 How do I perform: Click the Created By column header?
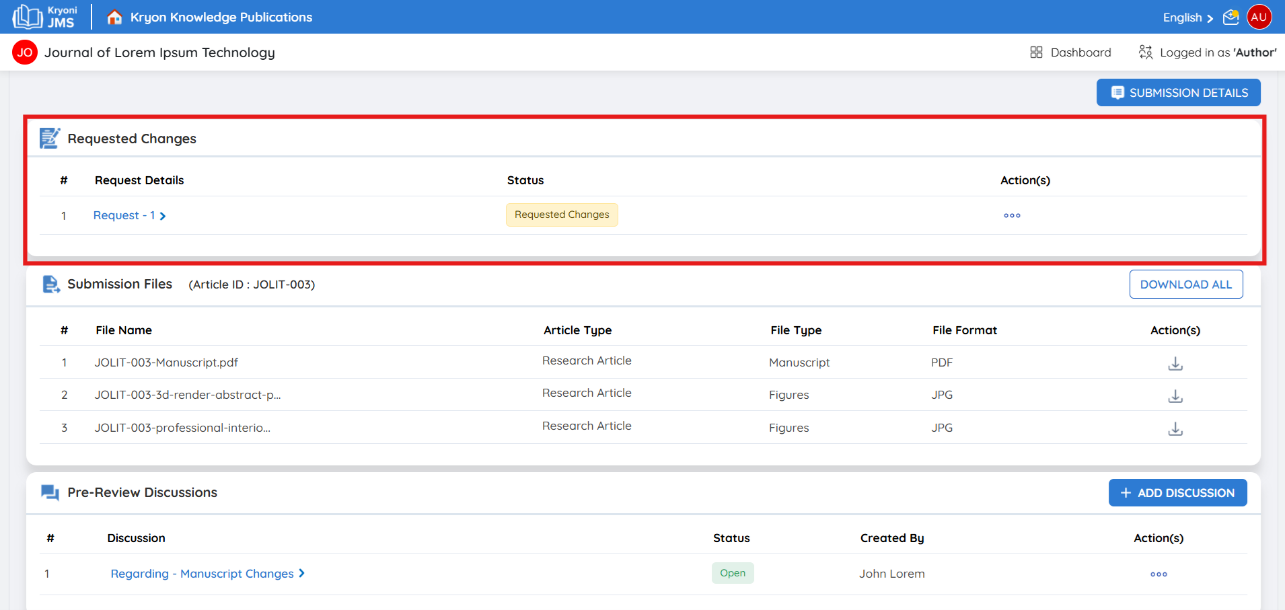892,538
